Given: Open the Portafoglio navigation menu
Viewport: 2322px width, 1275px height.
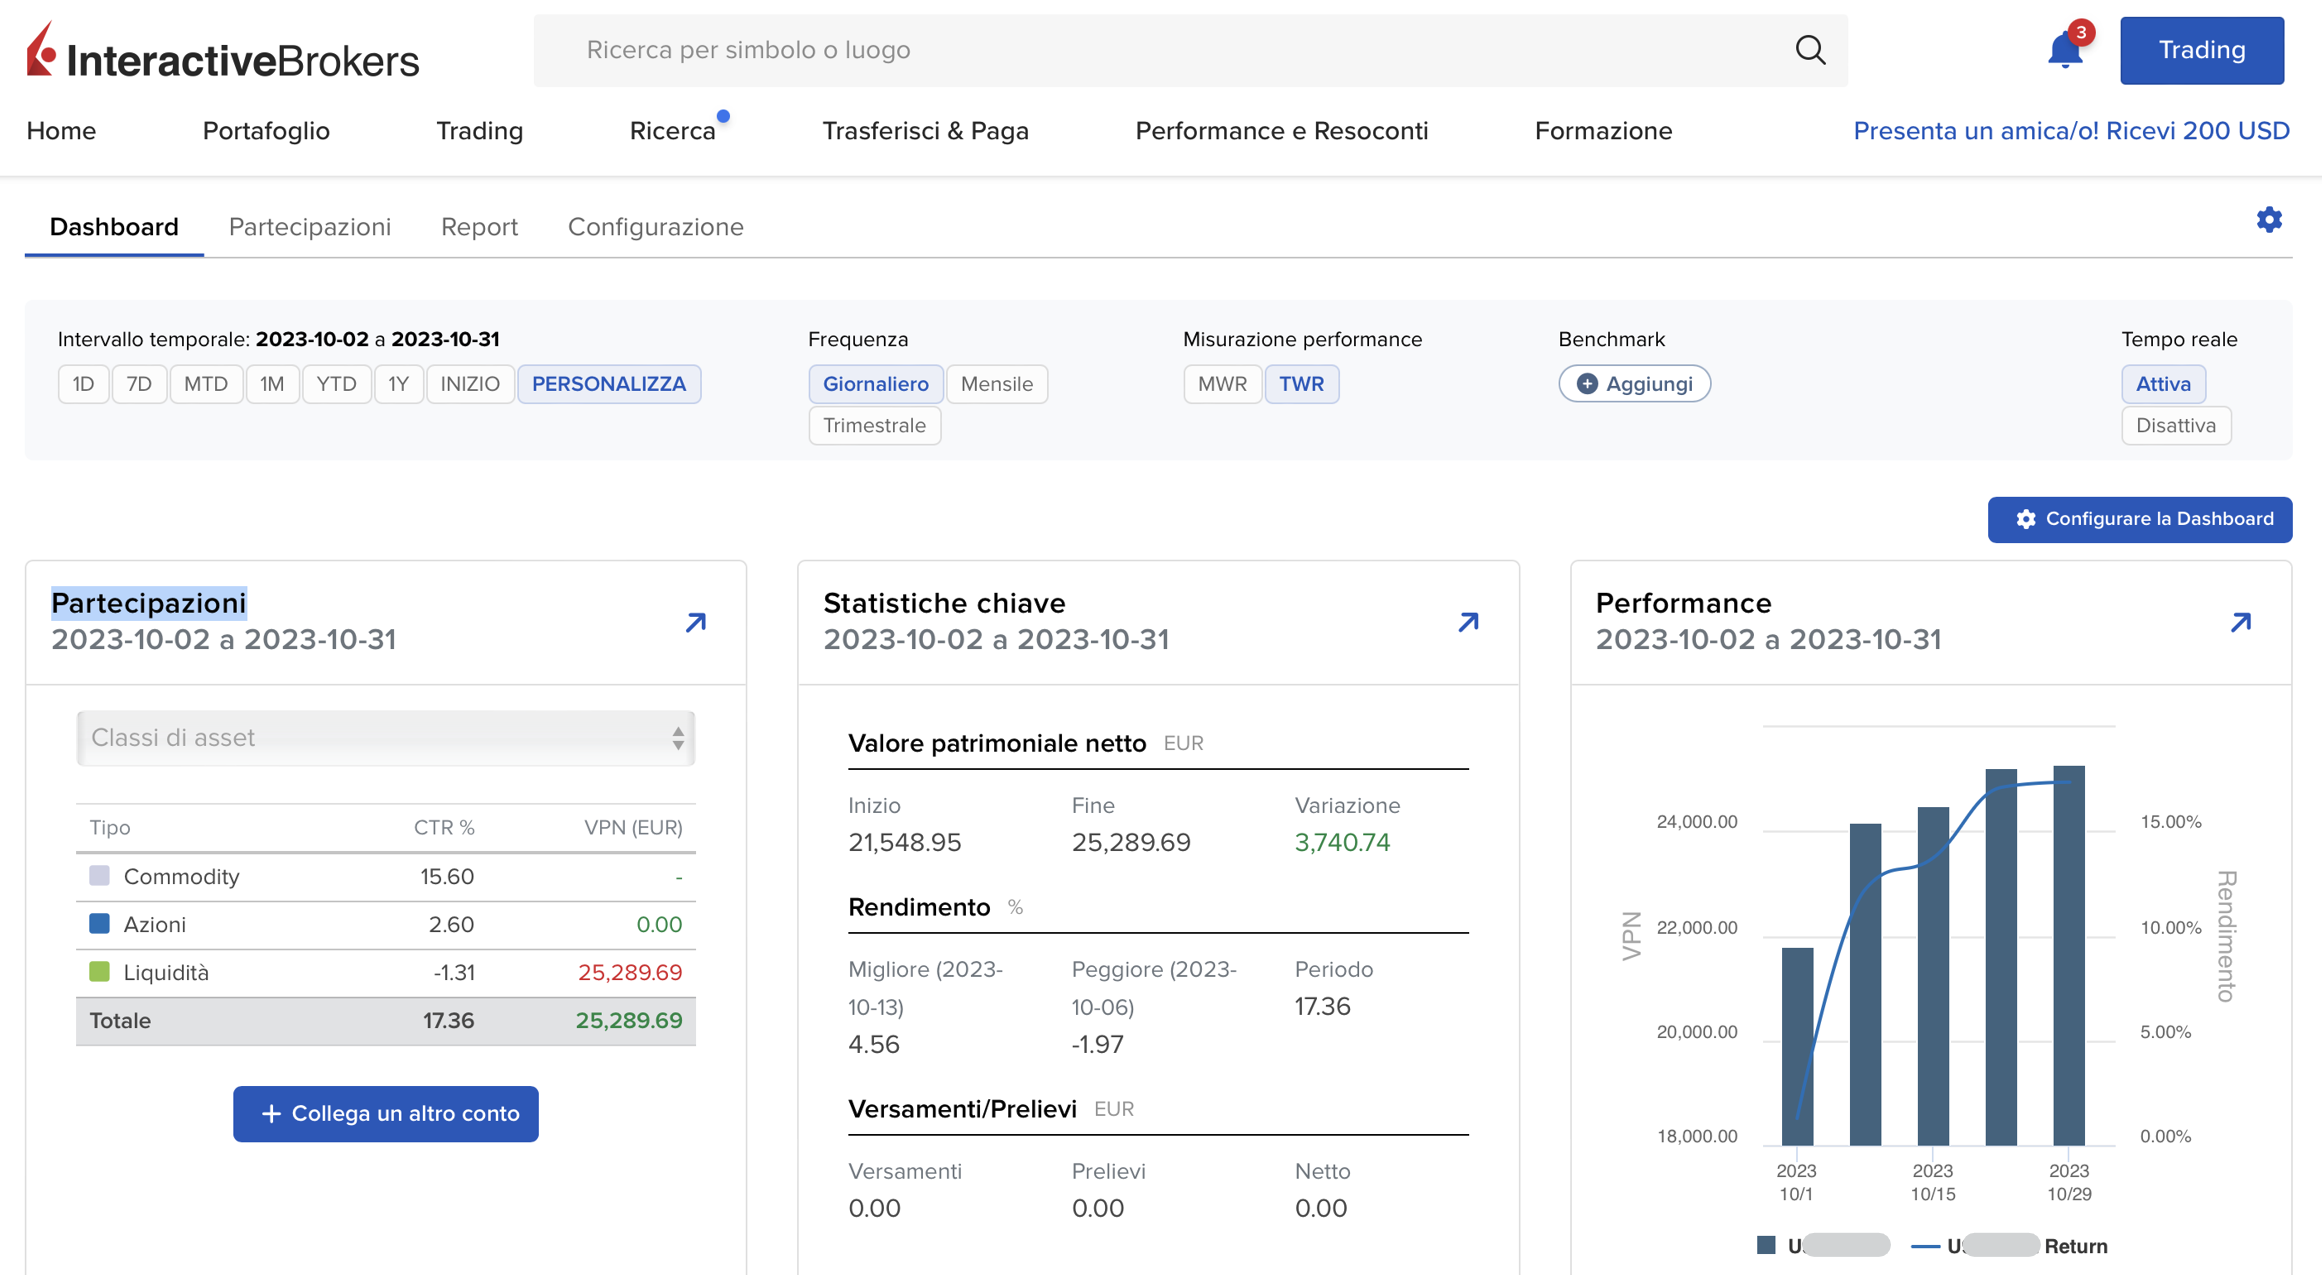Looking at the screenshot, I should [266, 131].
